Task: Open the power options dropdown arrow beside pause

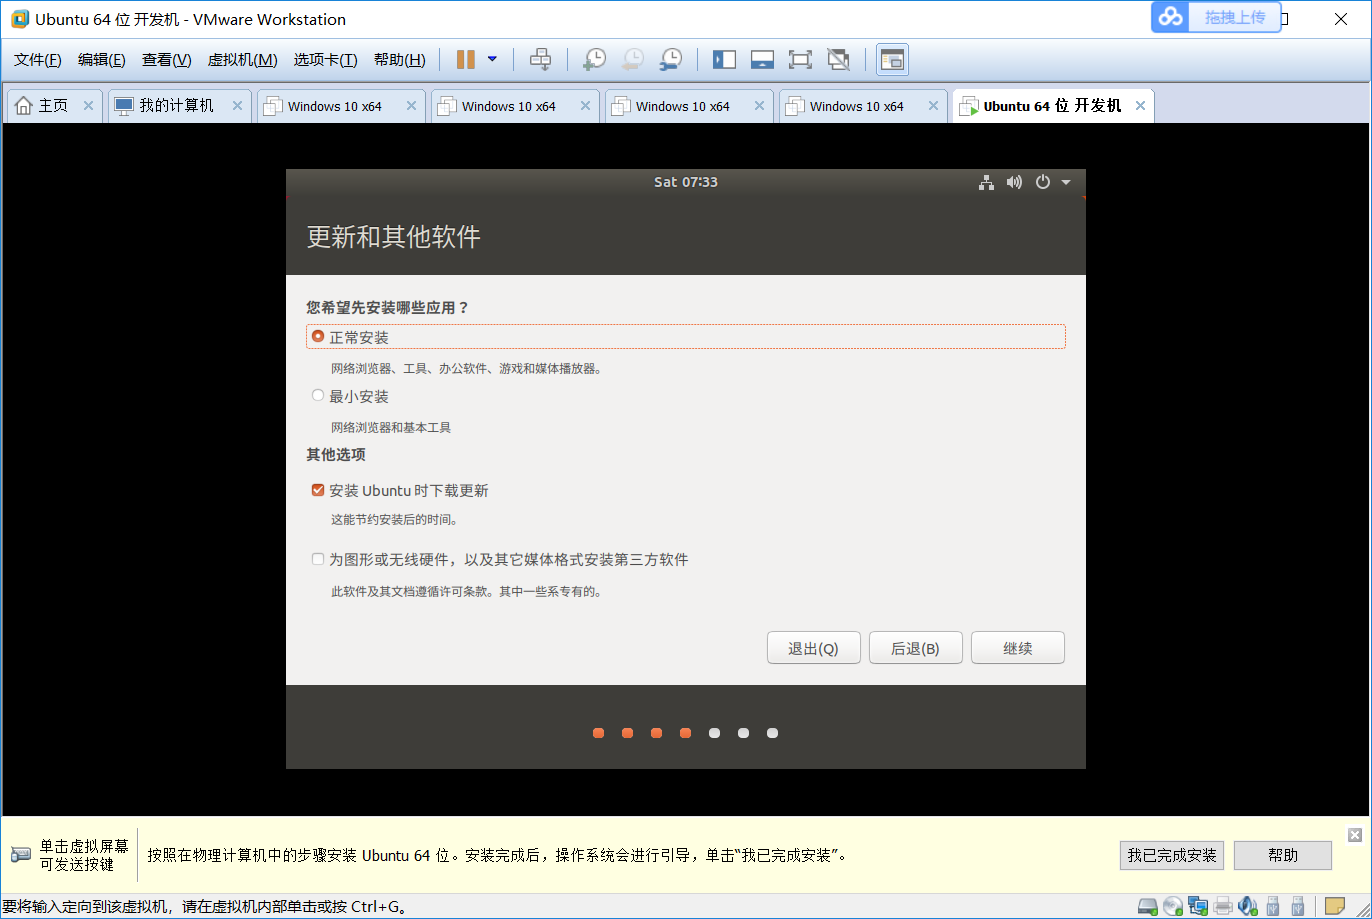Action: [x=492, y=60]
